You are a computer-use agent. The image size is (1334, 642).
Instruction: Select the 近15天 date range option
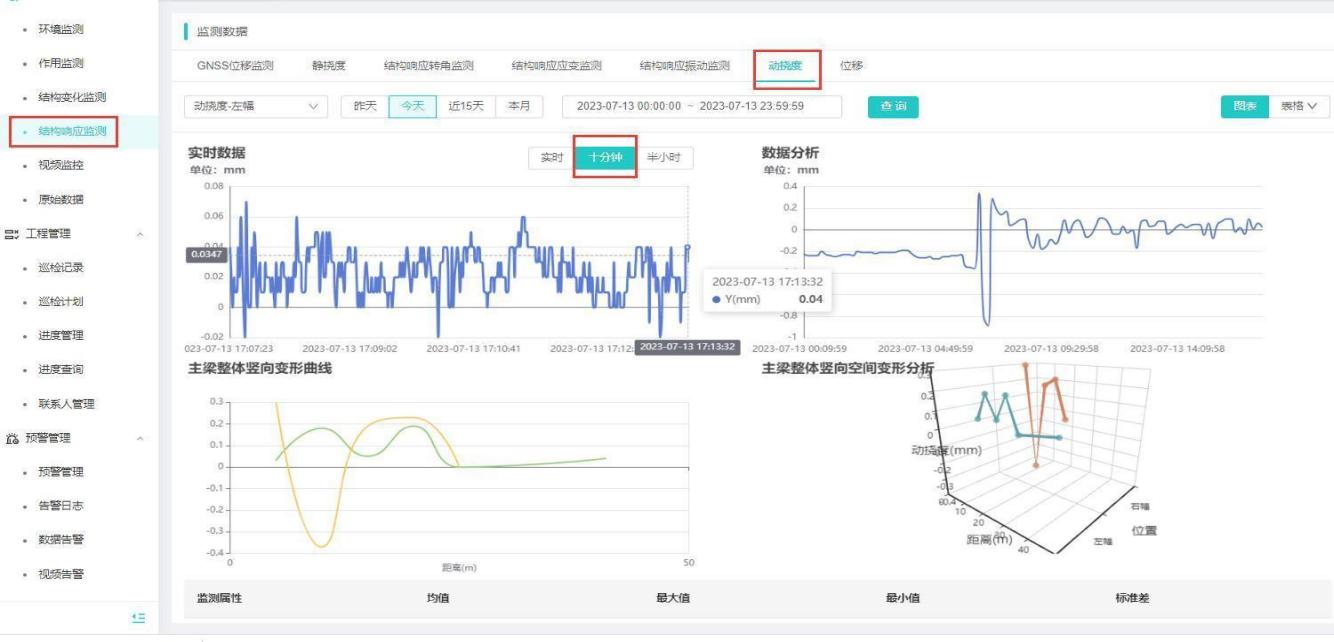[466, 106]
